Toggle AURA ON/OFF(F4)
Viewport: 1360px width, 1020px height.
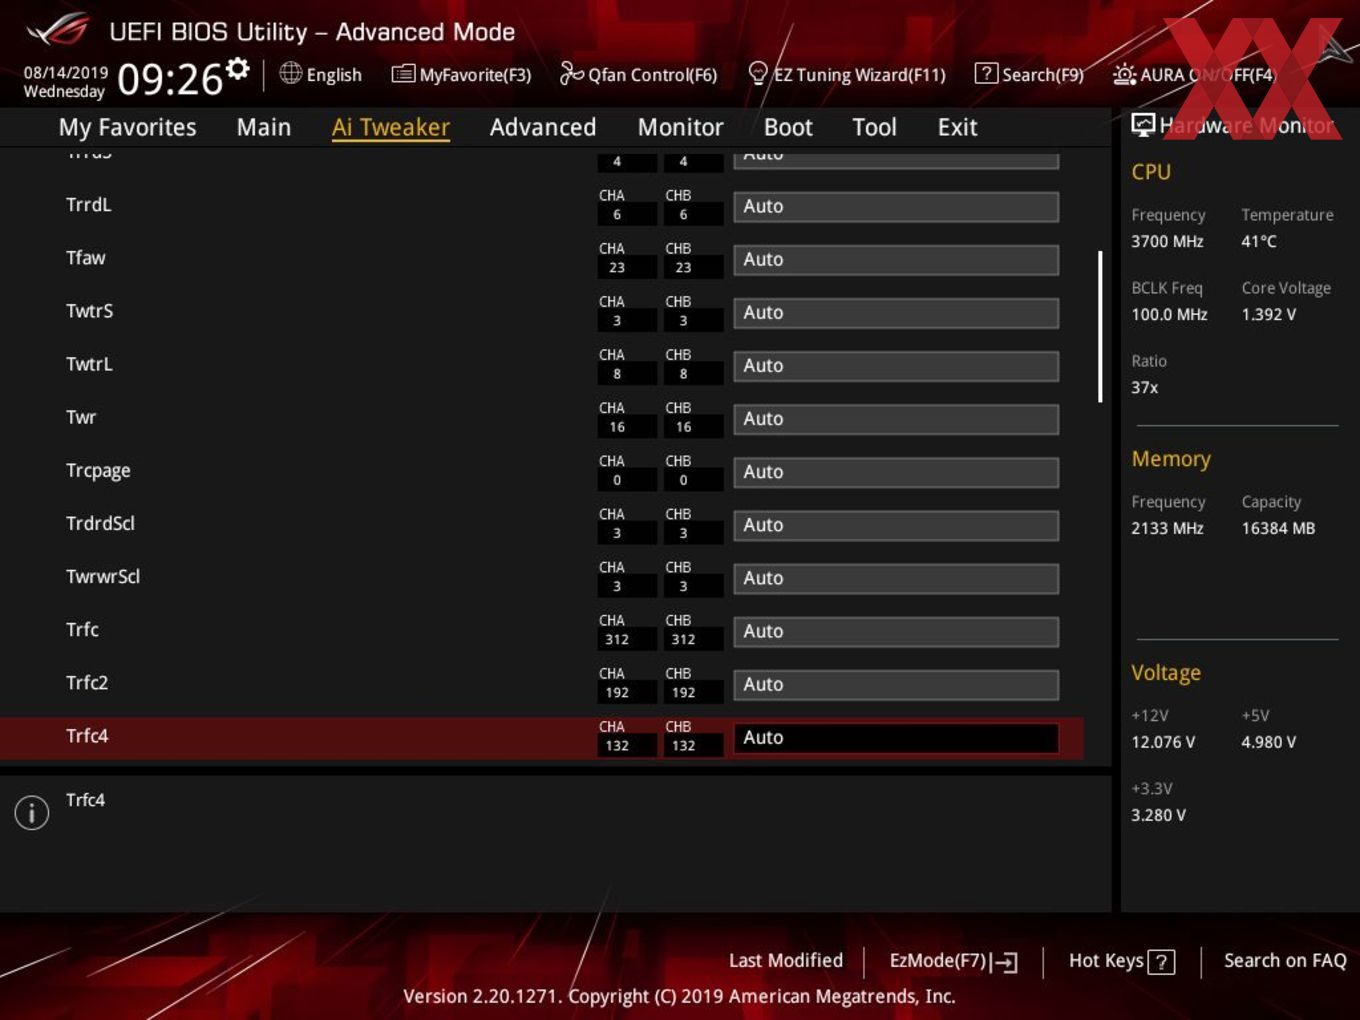[x=1207, y=75]
